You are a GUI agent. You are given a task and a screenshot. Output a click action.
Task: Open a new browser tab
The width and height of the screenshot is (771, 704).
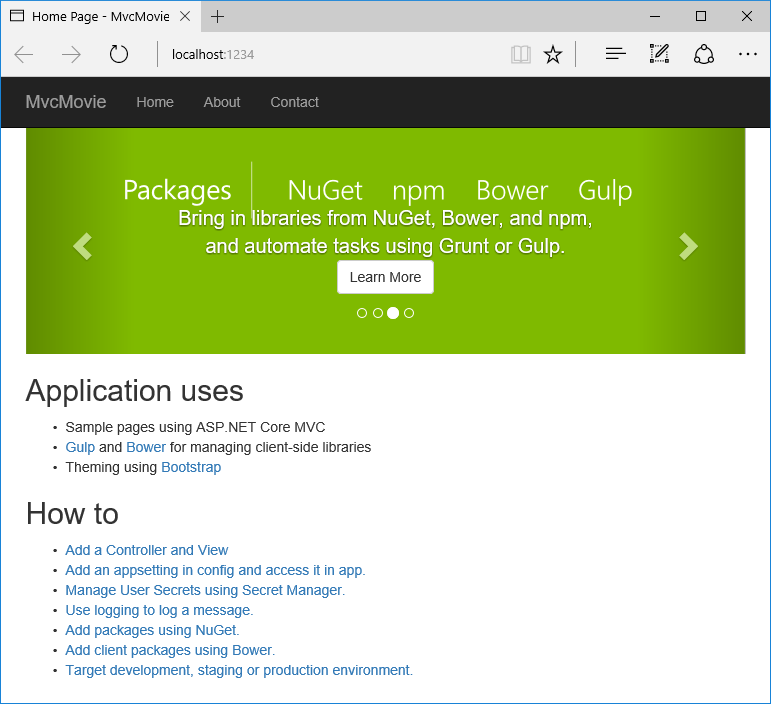[x=218, y=16]
